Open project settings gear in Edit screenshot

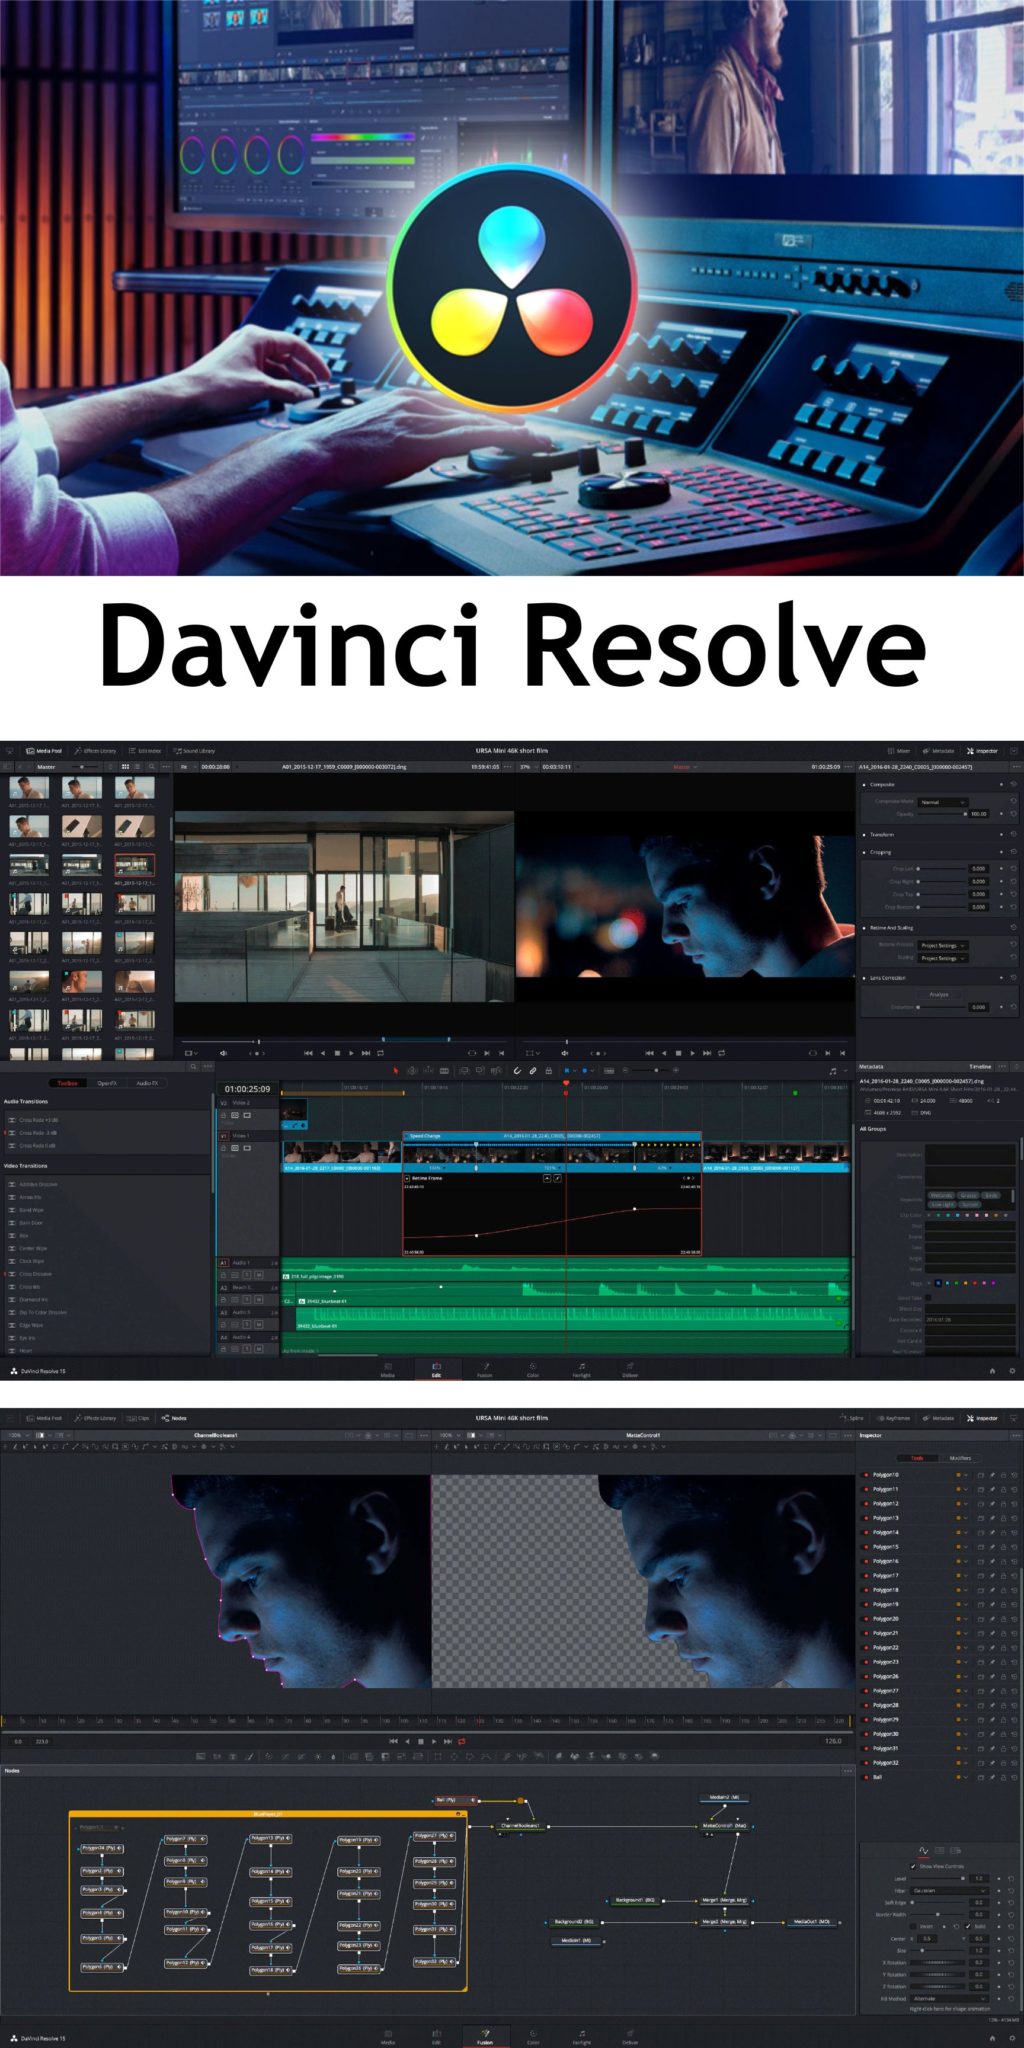[x=1012, y=1371]
